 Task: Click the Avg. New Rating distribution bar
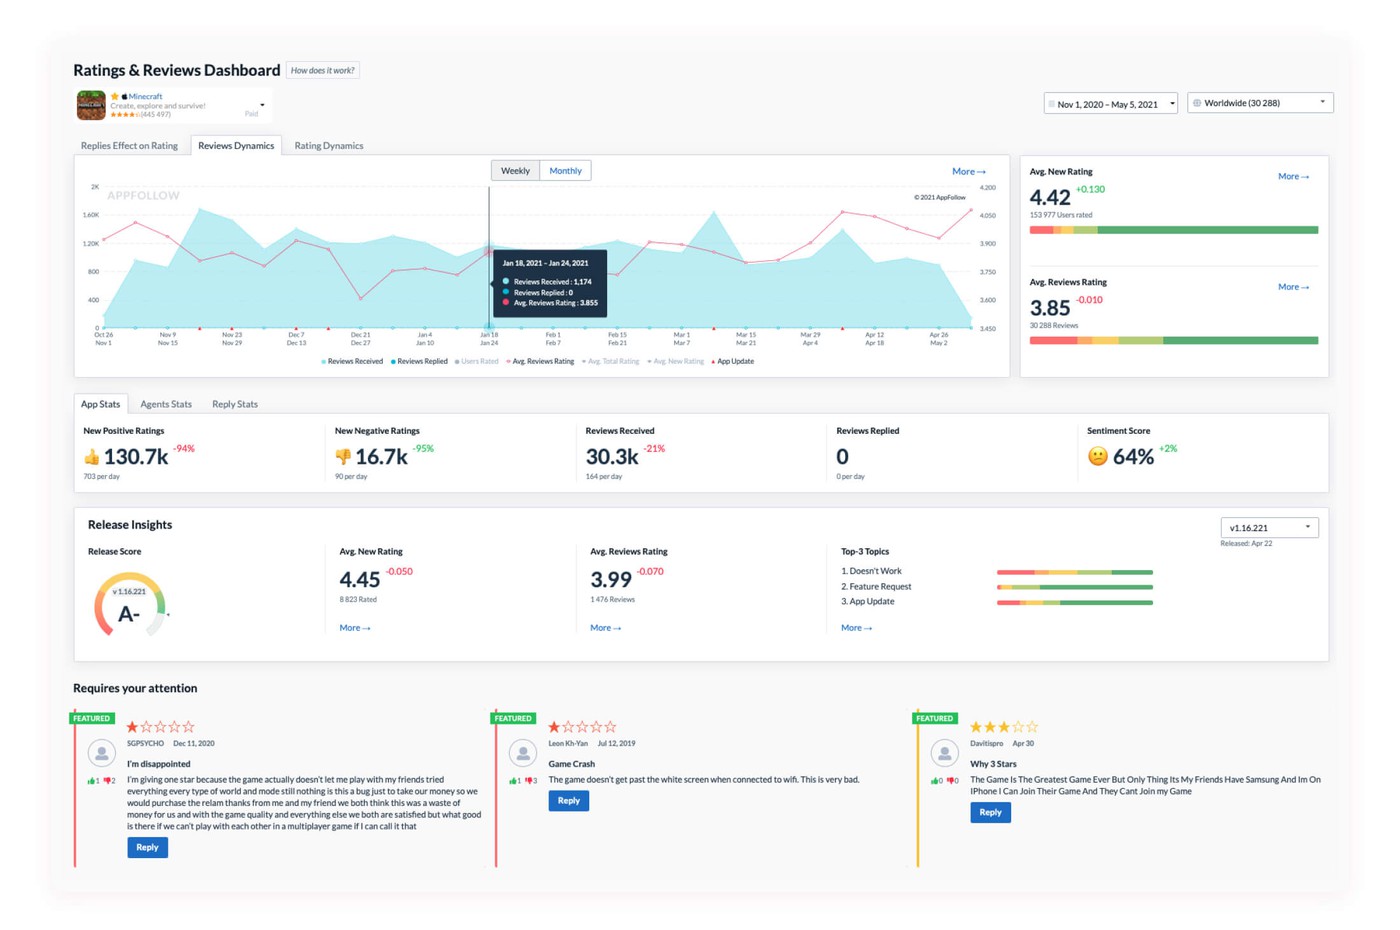[1174, 230]
